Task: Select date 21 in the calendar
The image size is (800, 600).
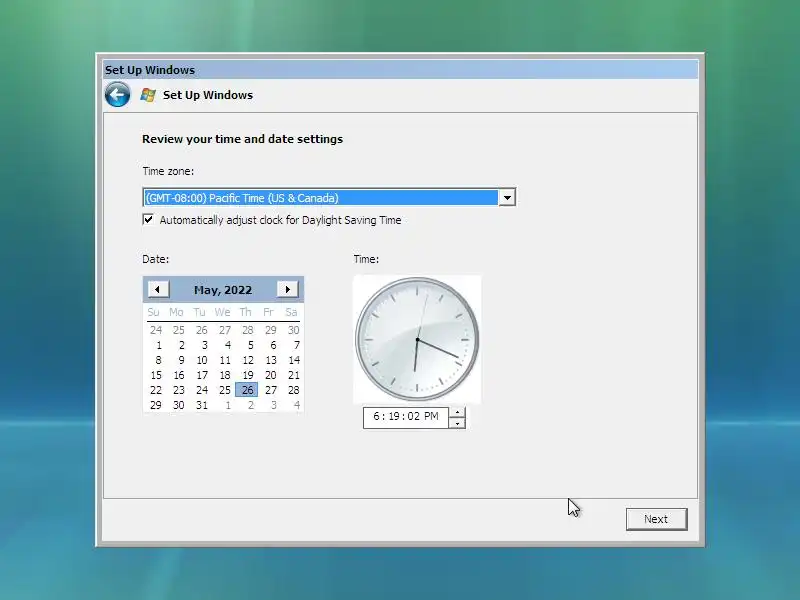Action: pos(294,375)
